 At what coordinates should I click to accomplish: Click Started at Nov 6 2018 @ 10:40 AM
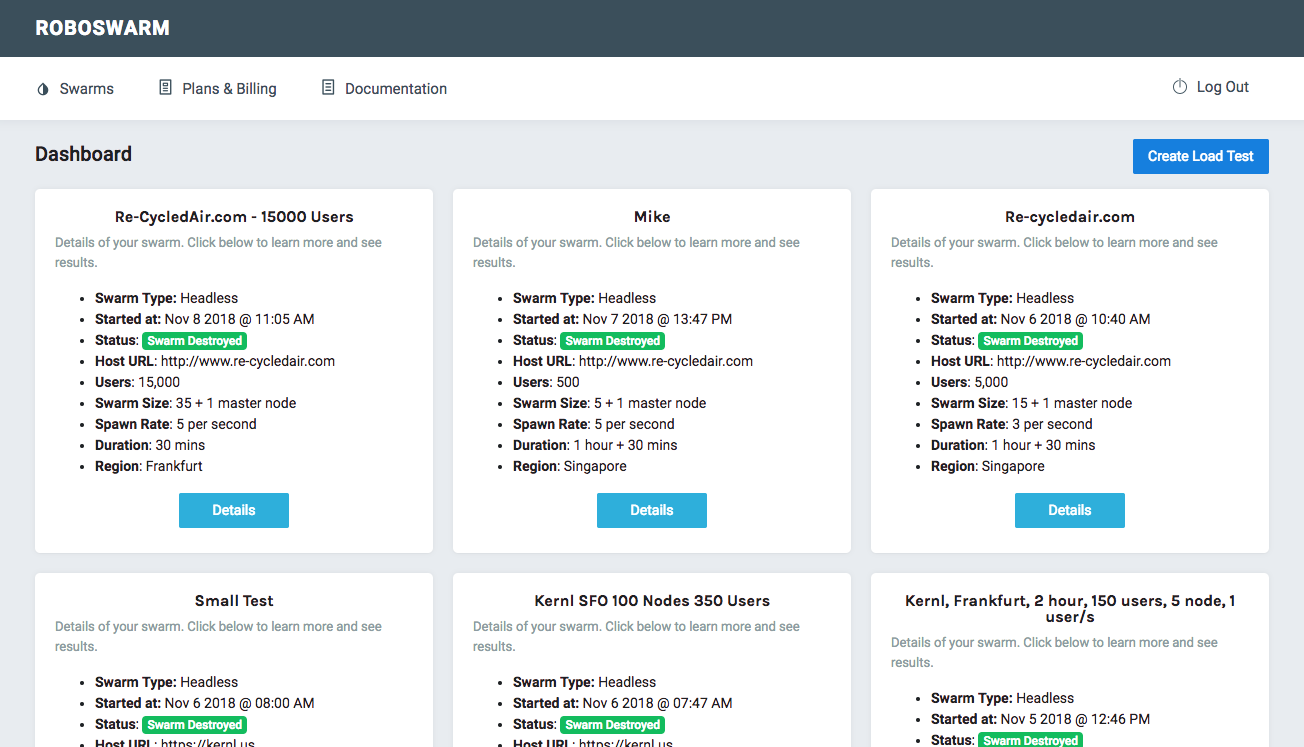click(x=1041, y=319)
